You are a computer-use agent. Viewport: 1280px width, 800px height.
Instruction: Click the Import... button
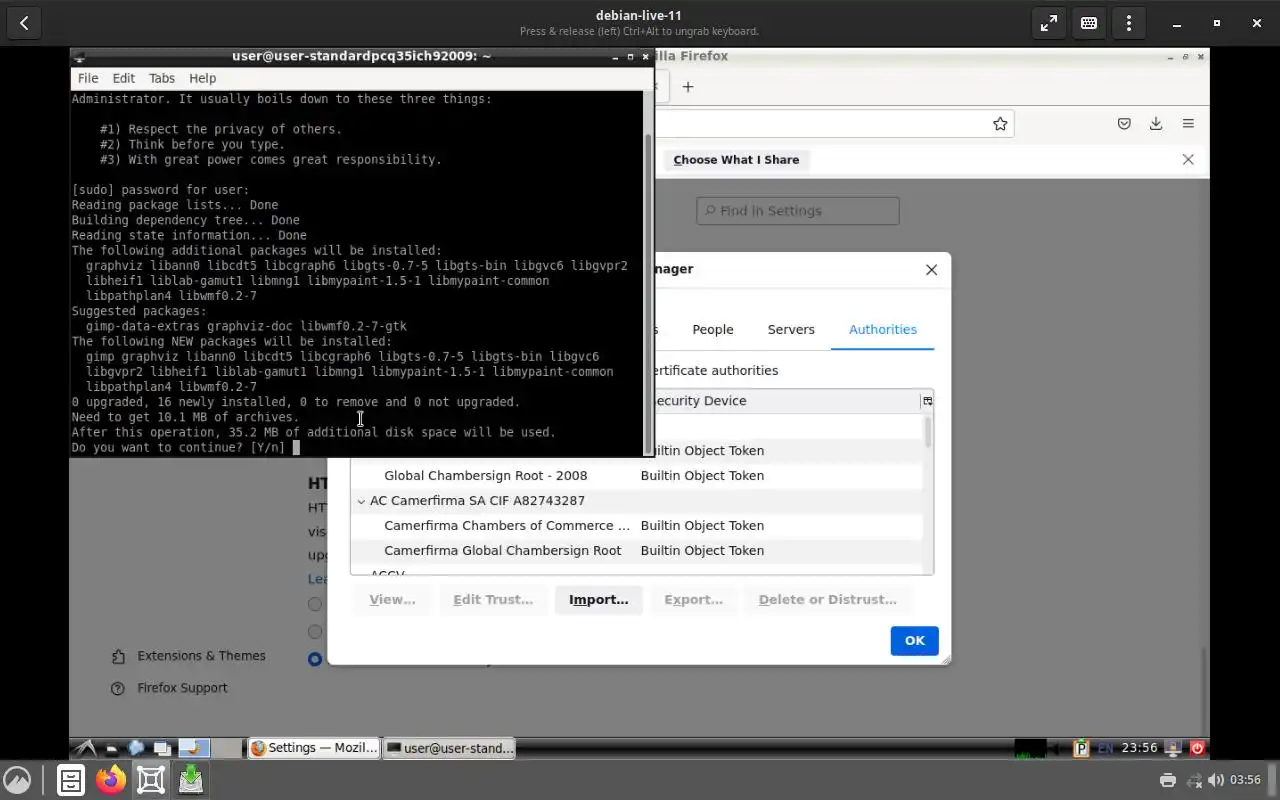pos(599,599)
